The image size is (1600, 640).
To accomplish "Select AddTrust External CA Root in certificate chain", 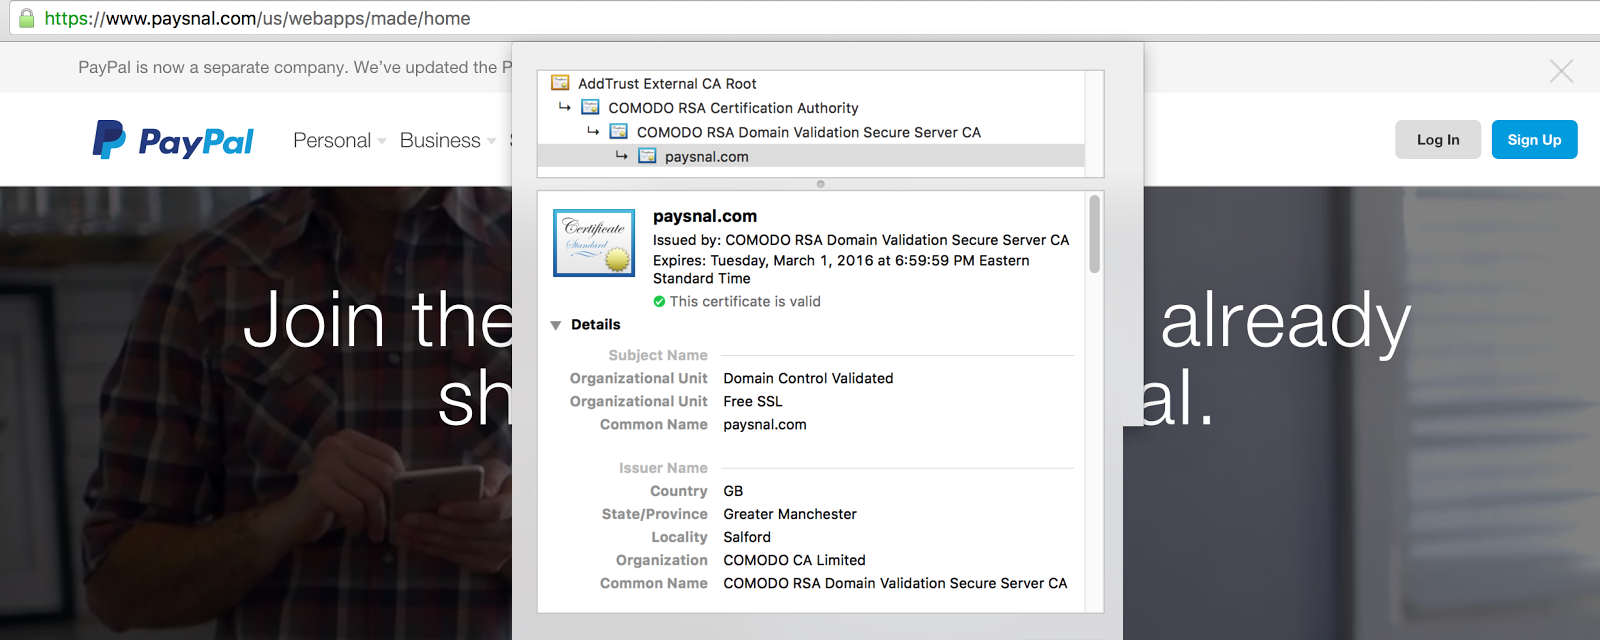I will 811,83.
